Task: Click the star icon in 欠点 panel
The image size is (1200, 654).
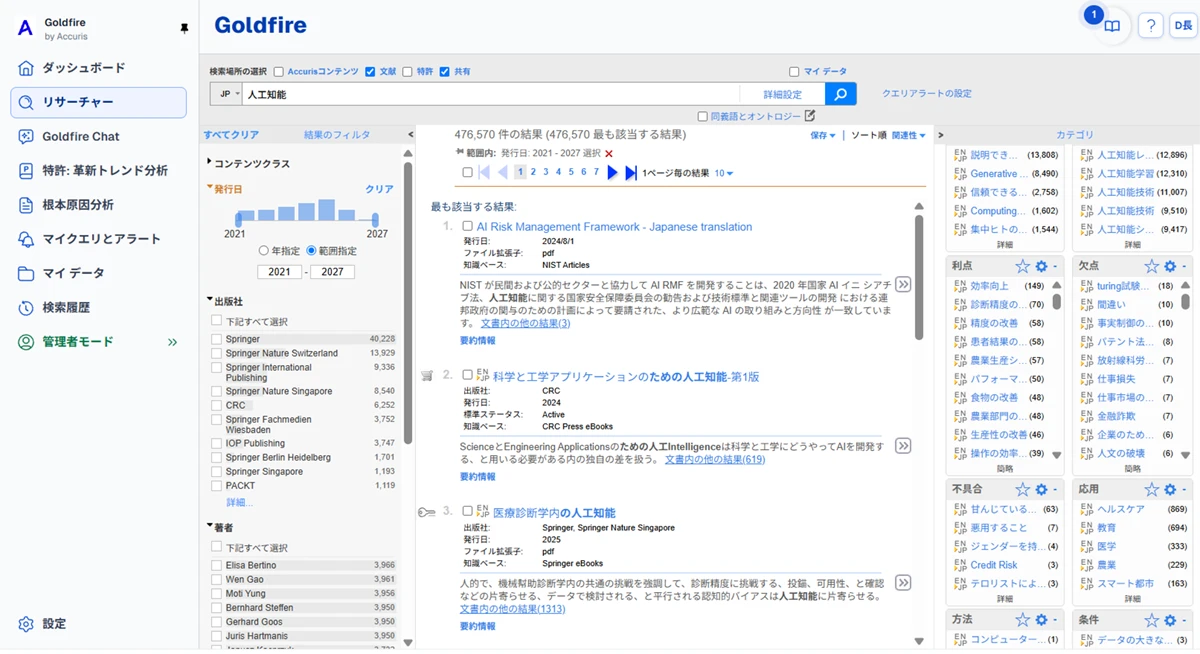Action: point(1151,266)
